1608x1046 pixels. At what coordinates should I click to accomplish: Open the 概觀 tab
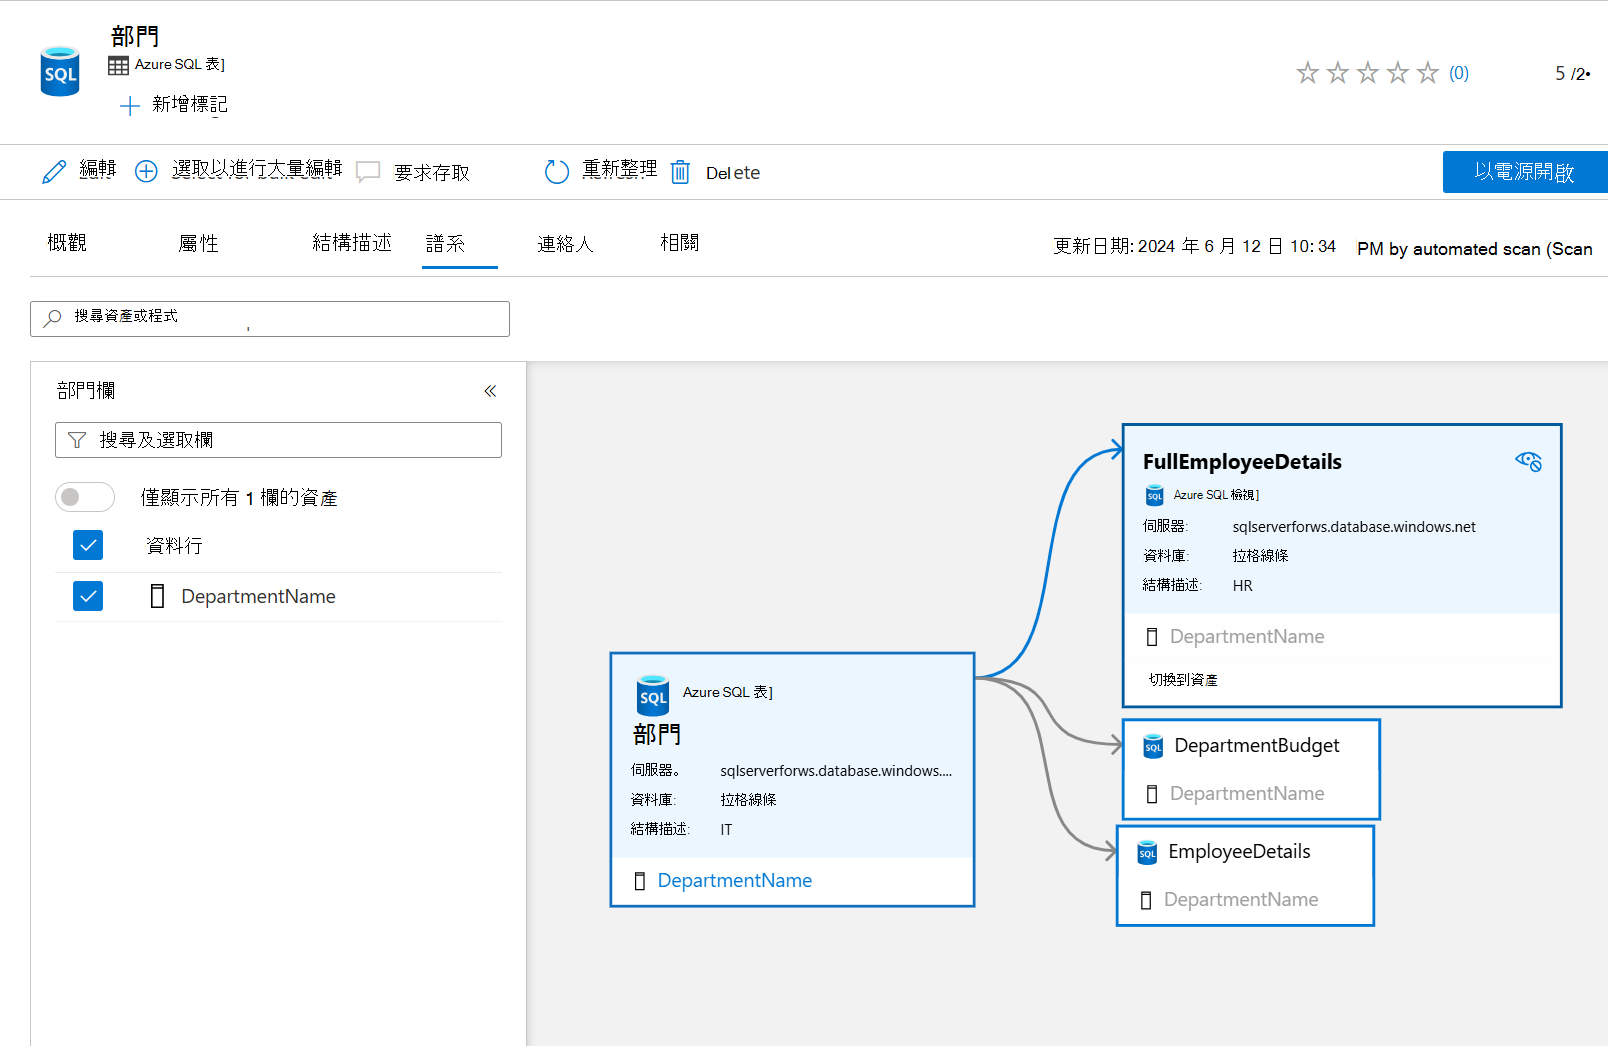[66, 242]
